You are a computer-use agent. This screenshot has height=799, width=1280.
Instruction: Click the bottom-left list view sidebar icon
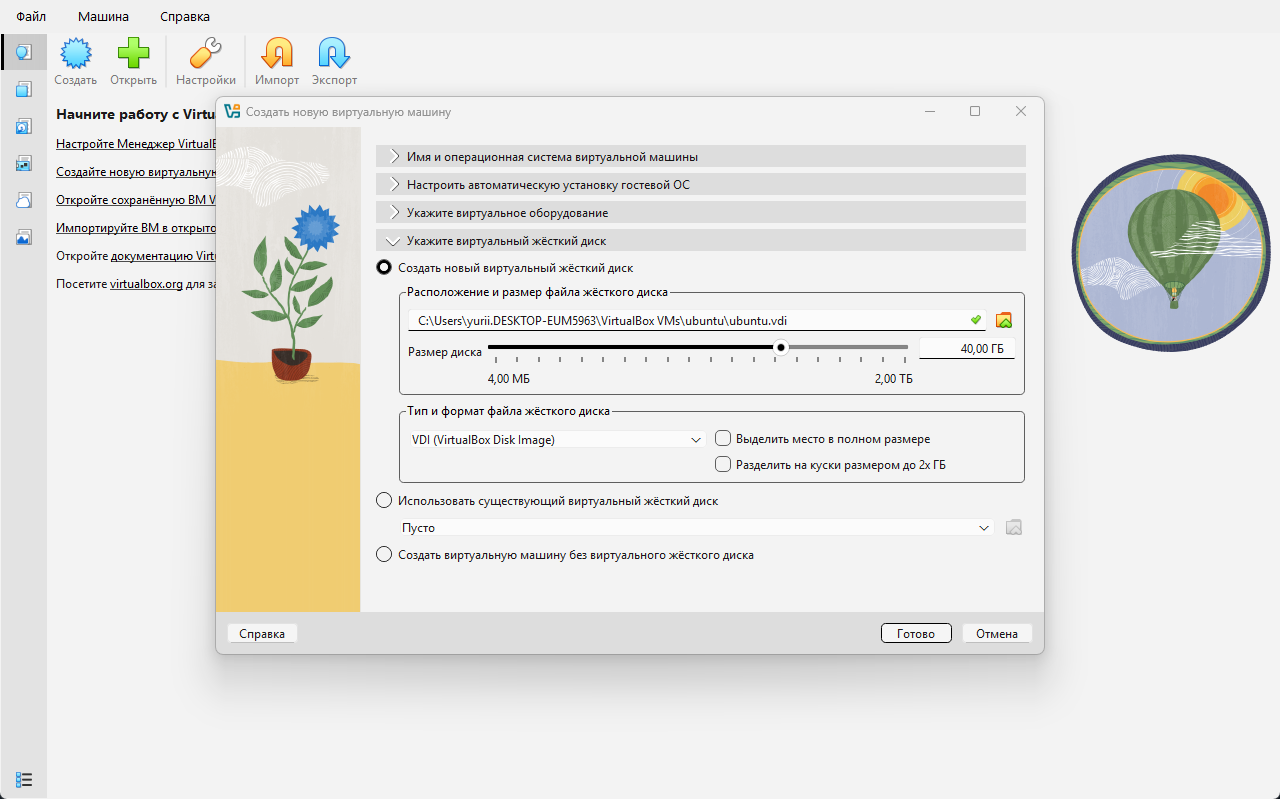point(24,779)
